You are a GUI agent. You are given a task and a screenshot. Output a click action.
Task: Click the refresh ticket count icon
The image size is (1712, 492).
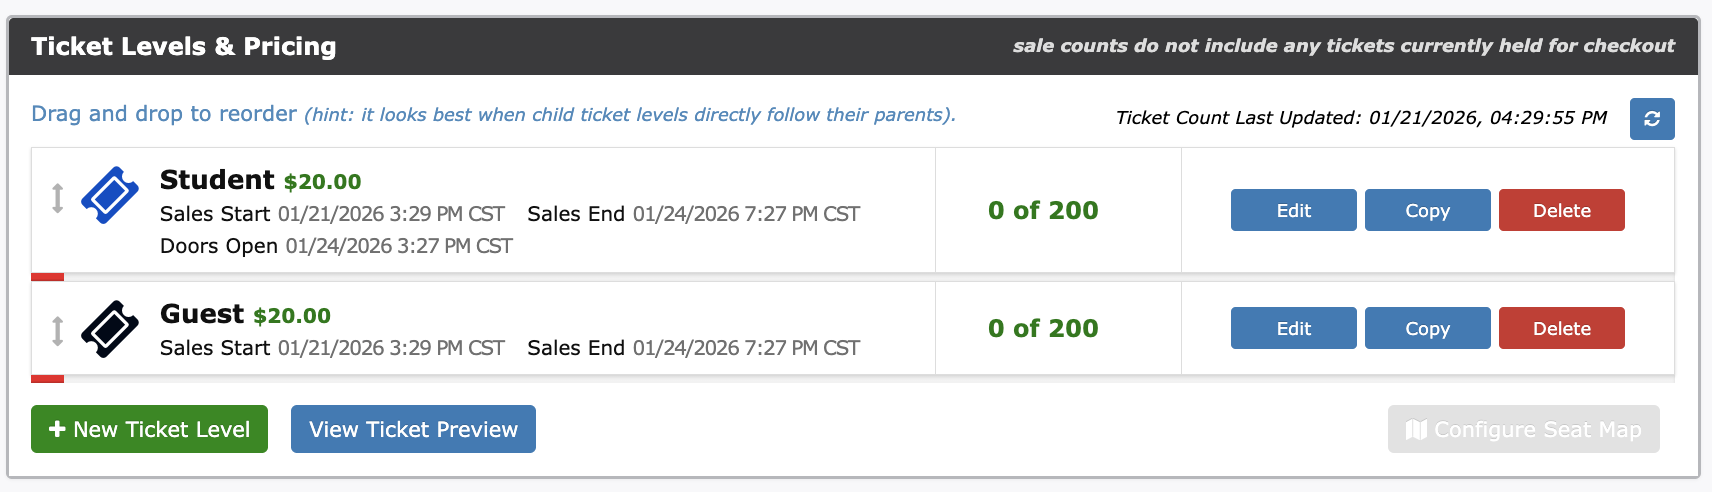tap(1652, 119)
